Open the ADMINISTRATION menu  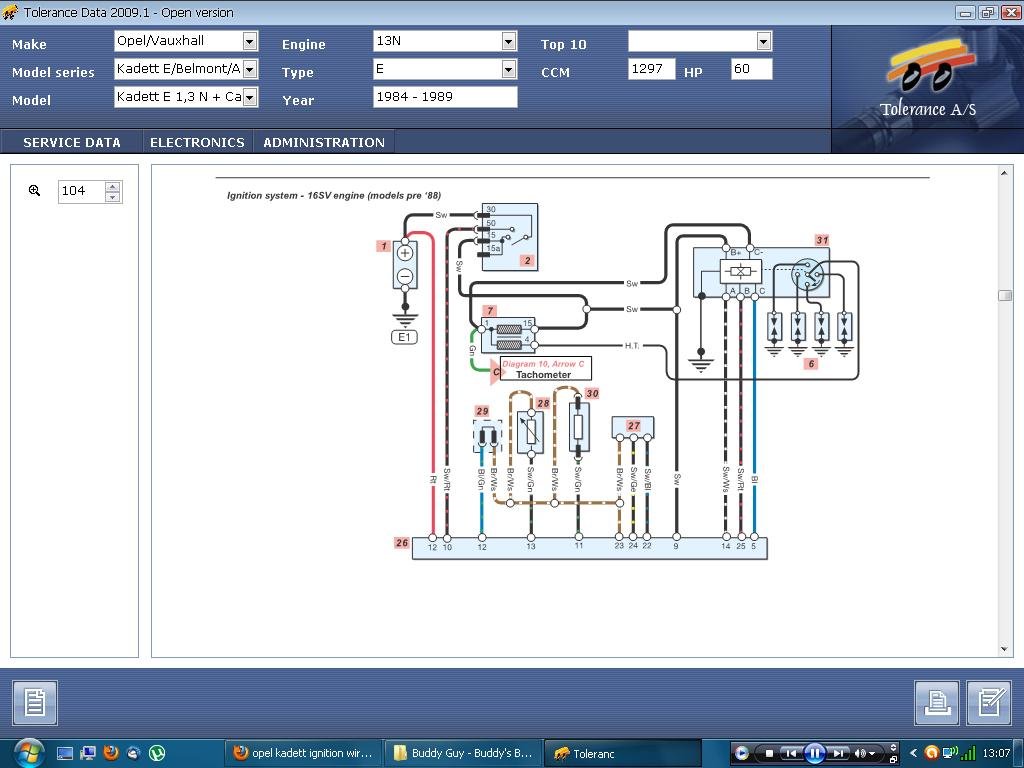324,142
